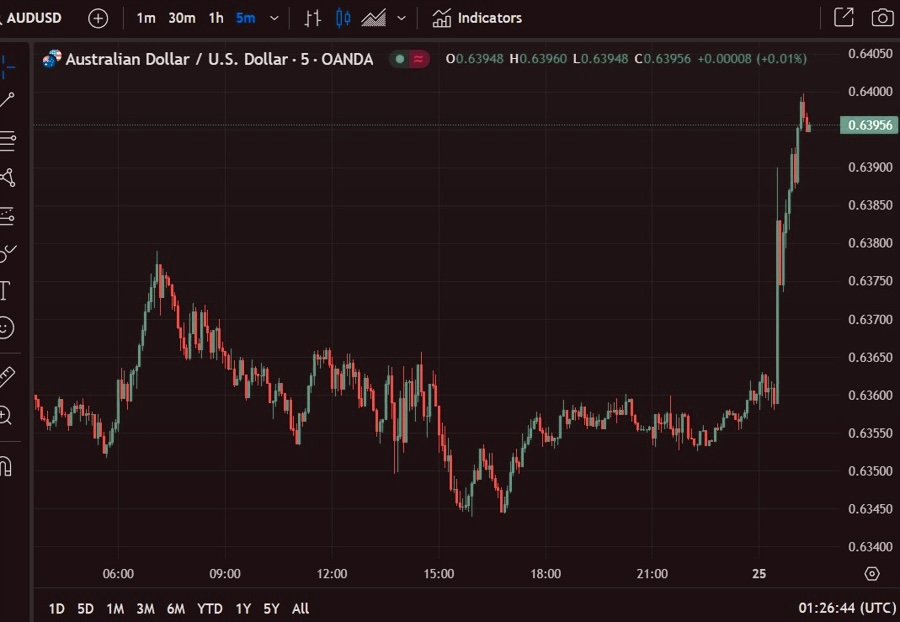Select the trend line drawing tool
900x622 pixels.
[x=7, y=99]
